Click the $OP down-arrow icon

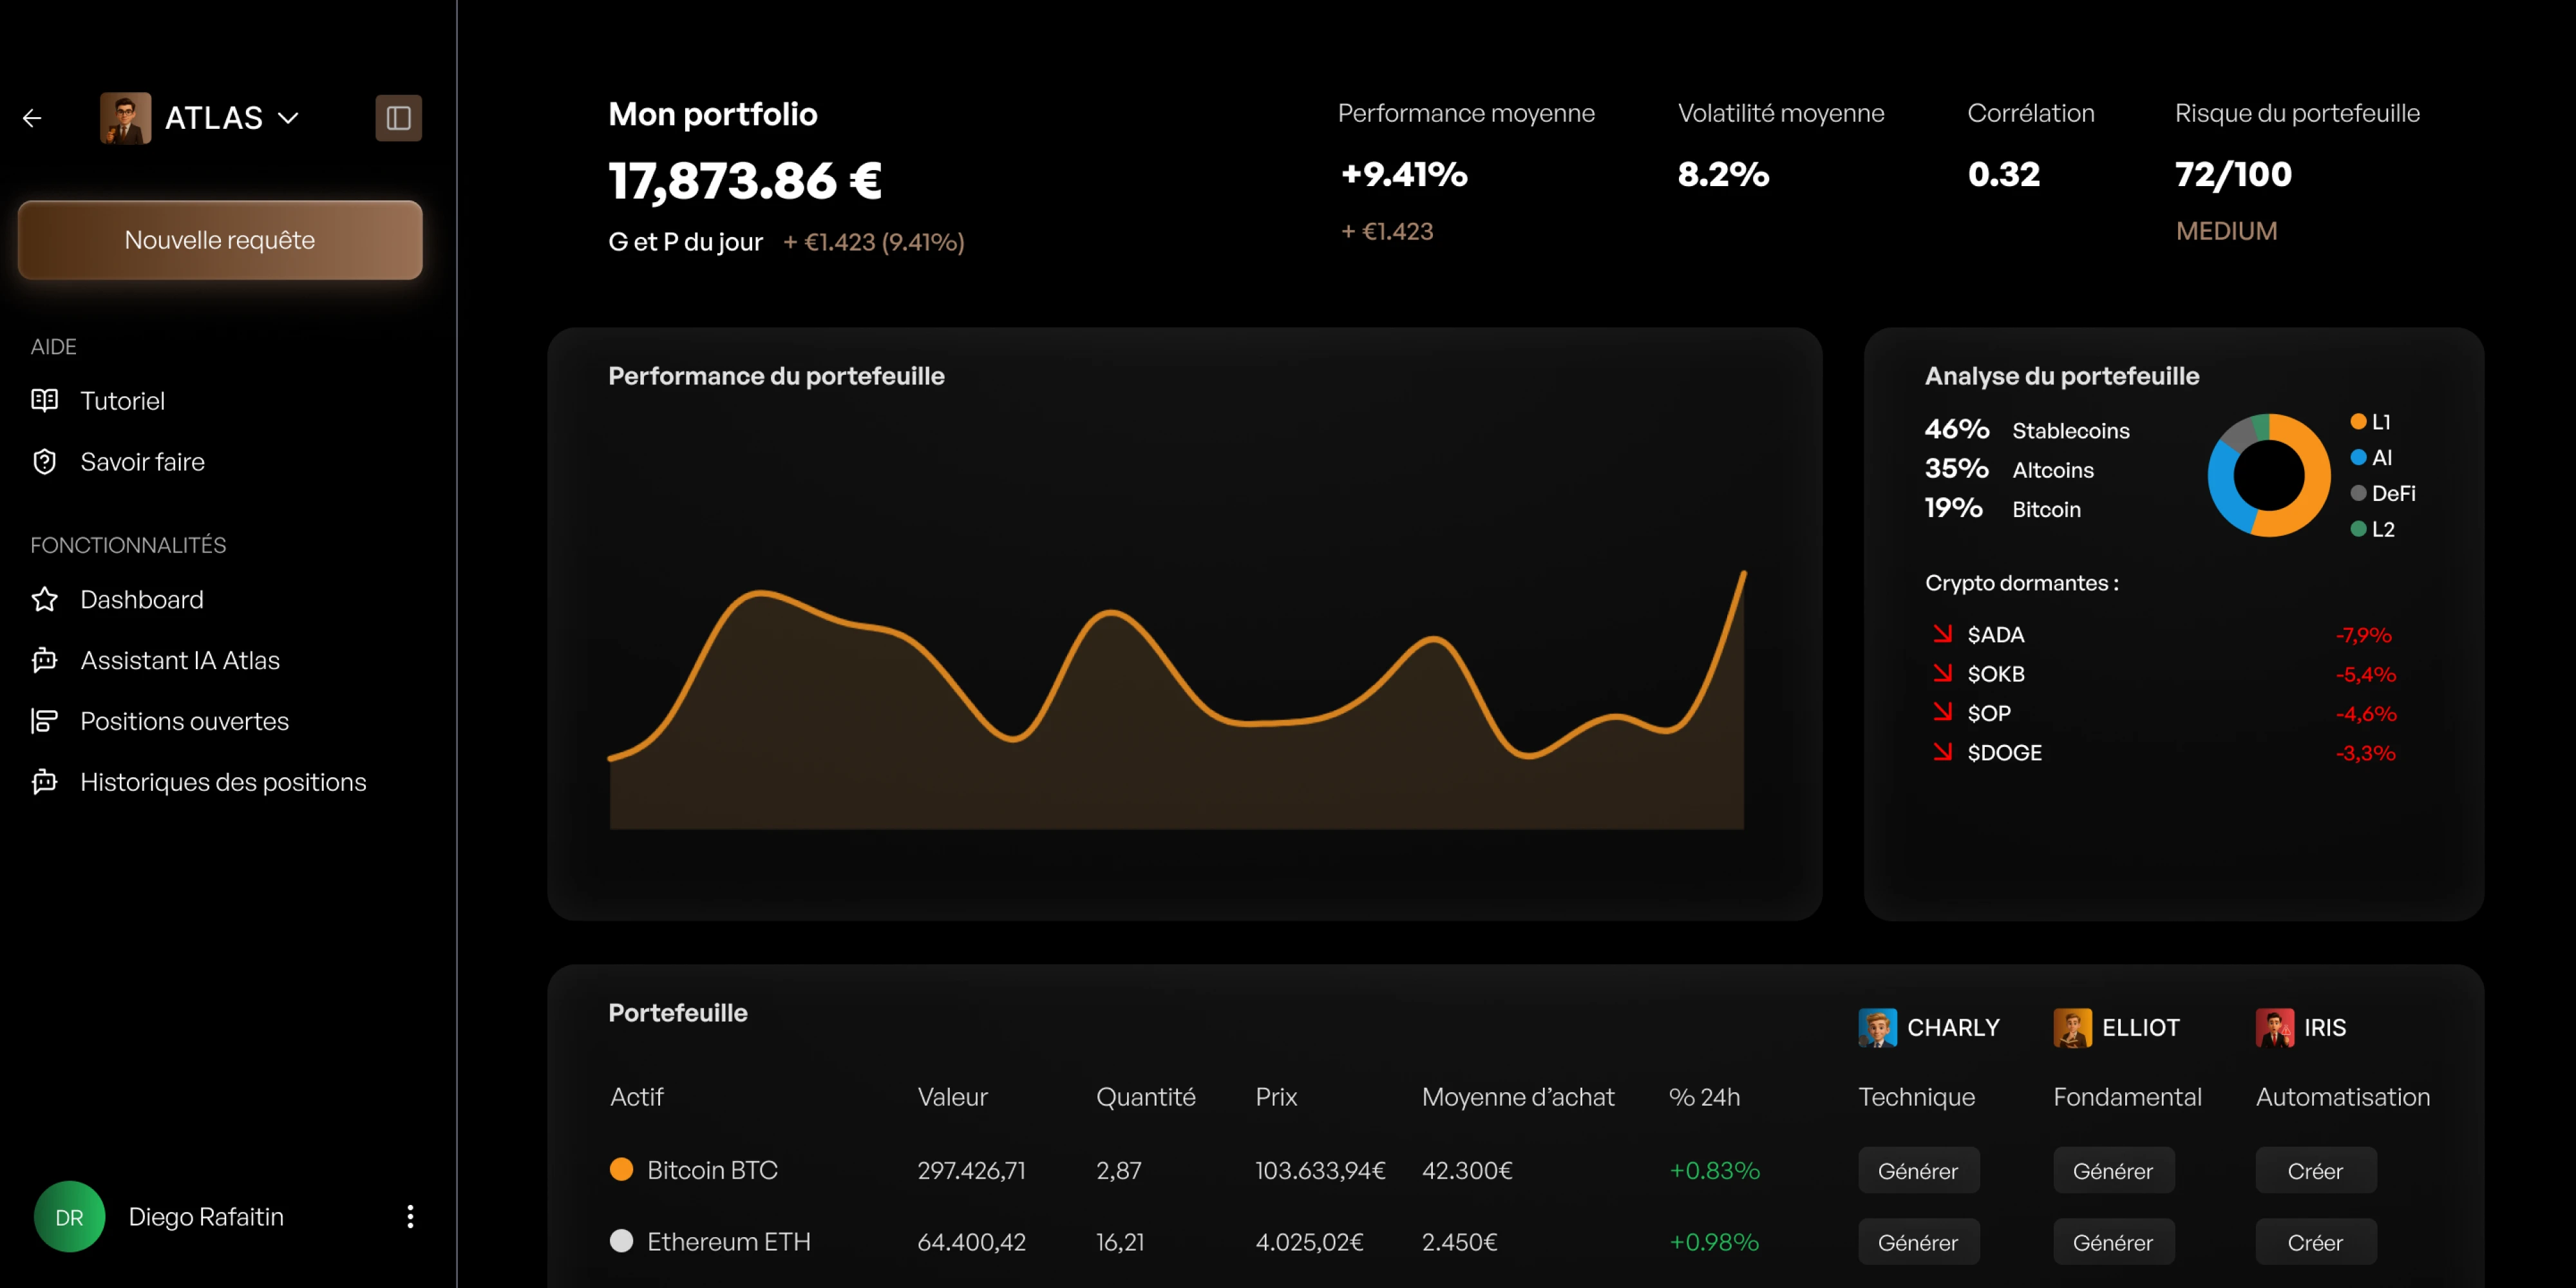tap(1942, 711)
